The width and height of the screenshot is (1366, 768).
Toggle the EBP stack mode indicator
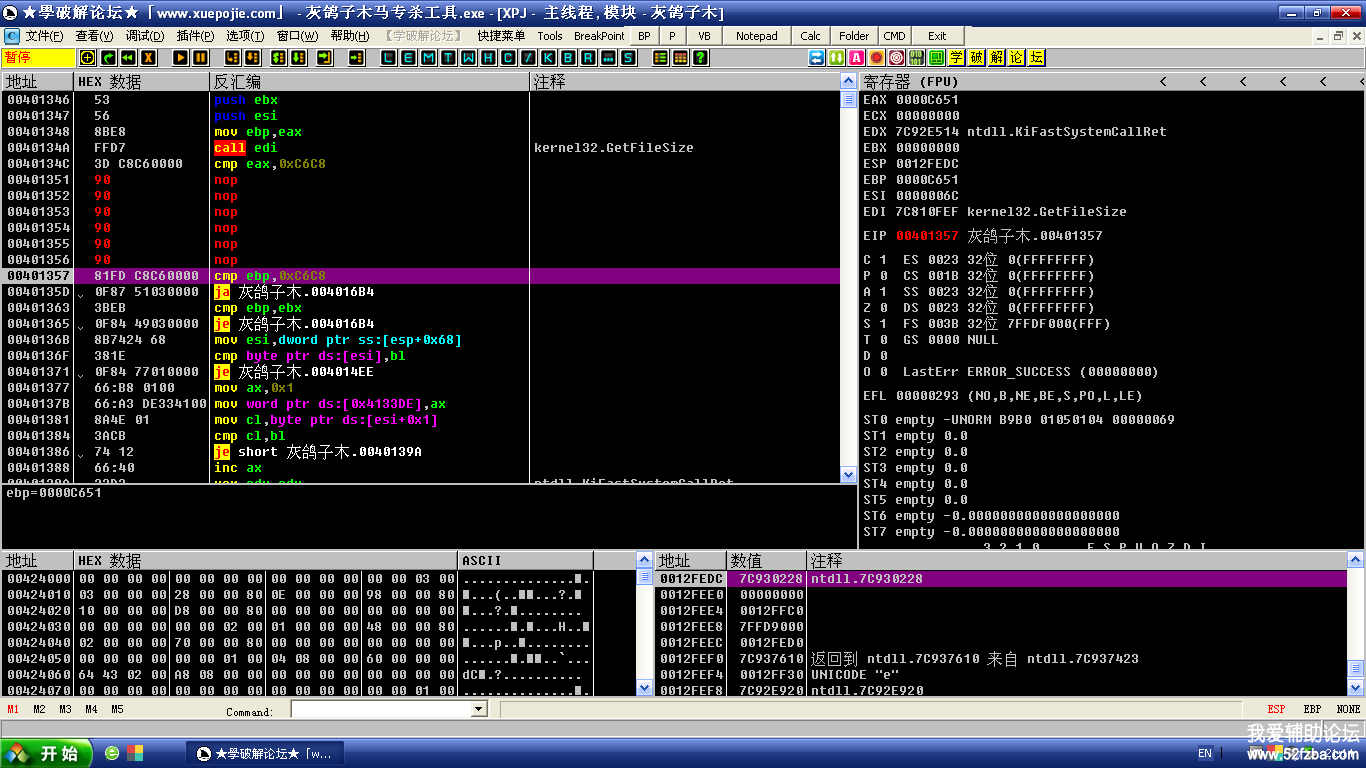click(x=1312, y=709)
